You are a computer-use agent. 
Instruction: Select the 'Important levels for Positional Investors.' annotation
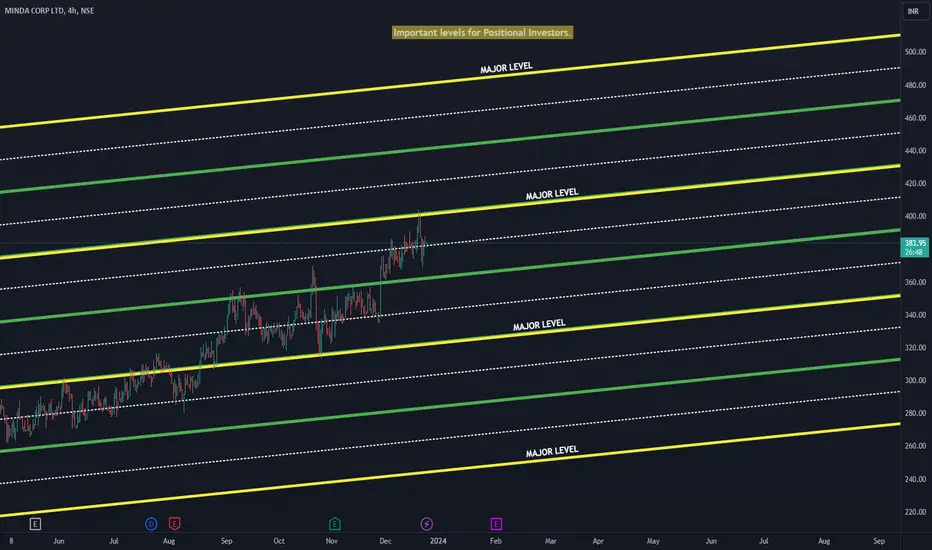[x=482, y=33]
